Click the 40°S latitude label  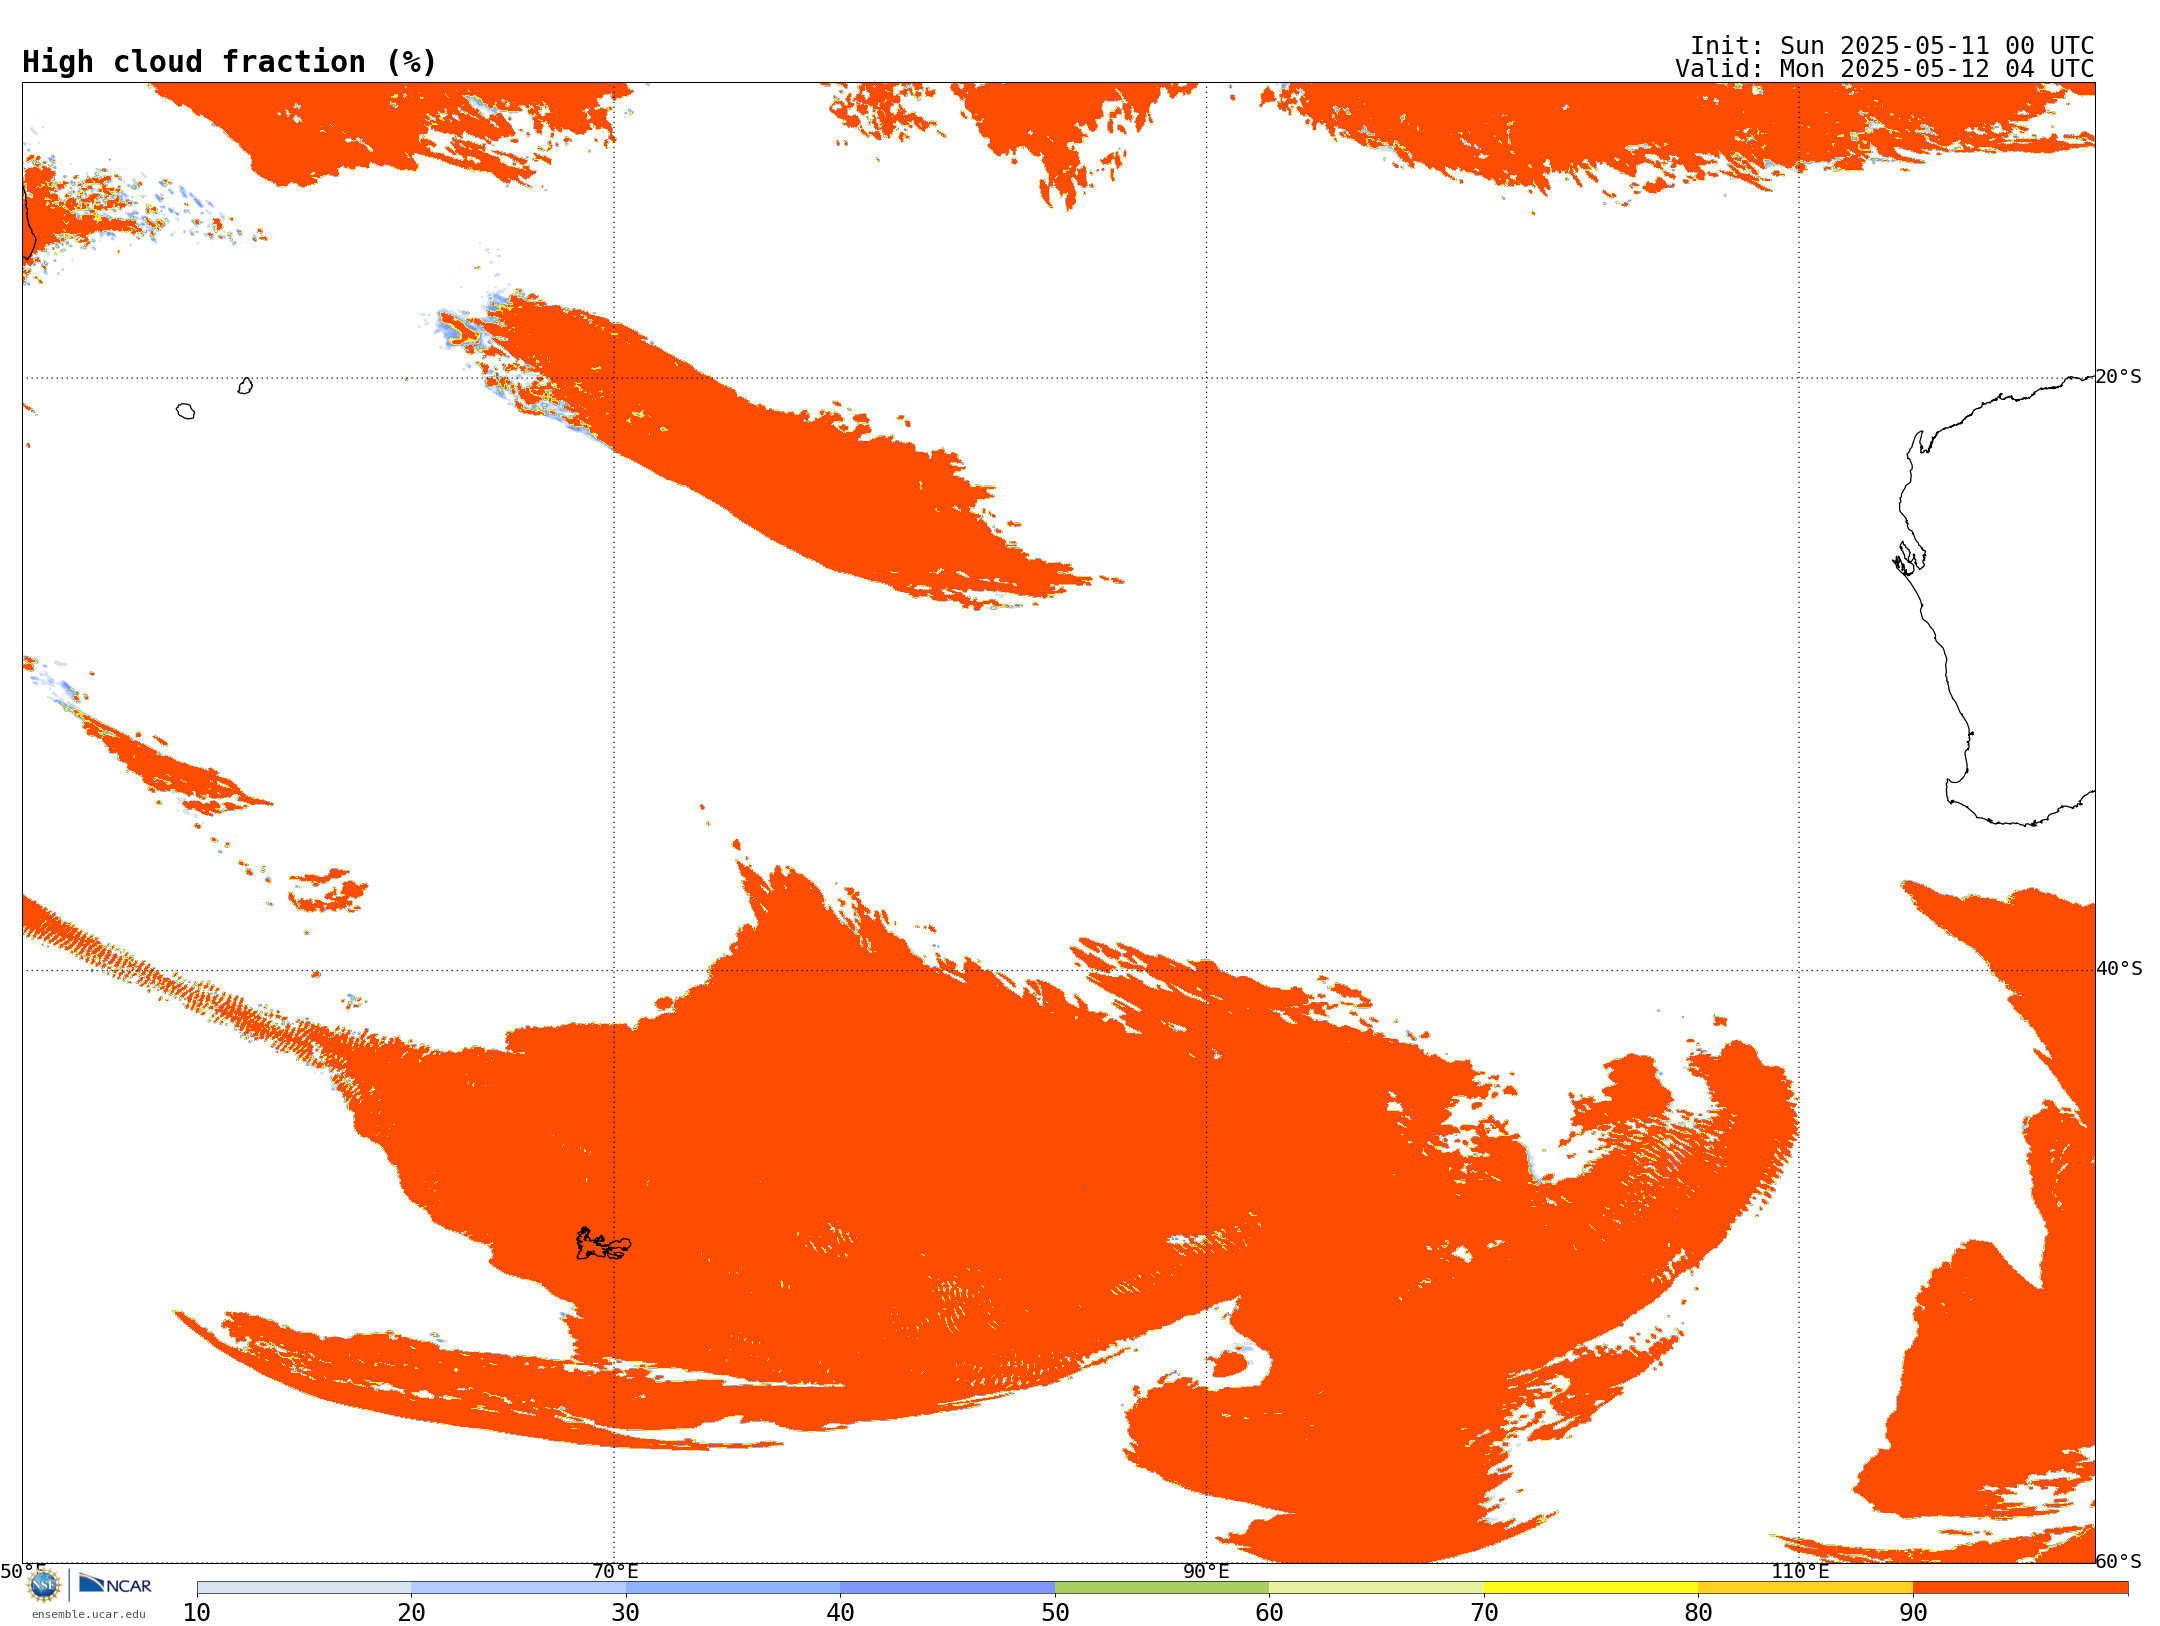point(2119,969)
